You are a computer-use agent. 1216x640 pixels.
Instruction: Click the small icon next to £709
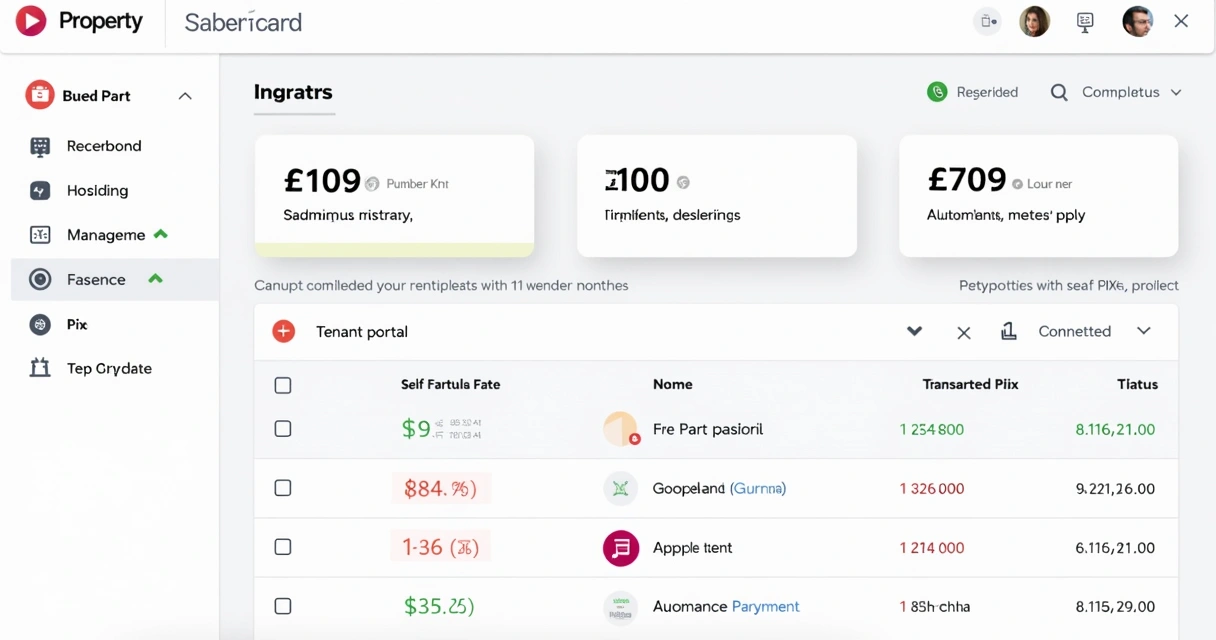[x=1017, y=184]
